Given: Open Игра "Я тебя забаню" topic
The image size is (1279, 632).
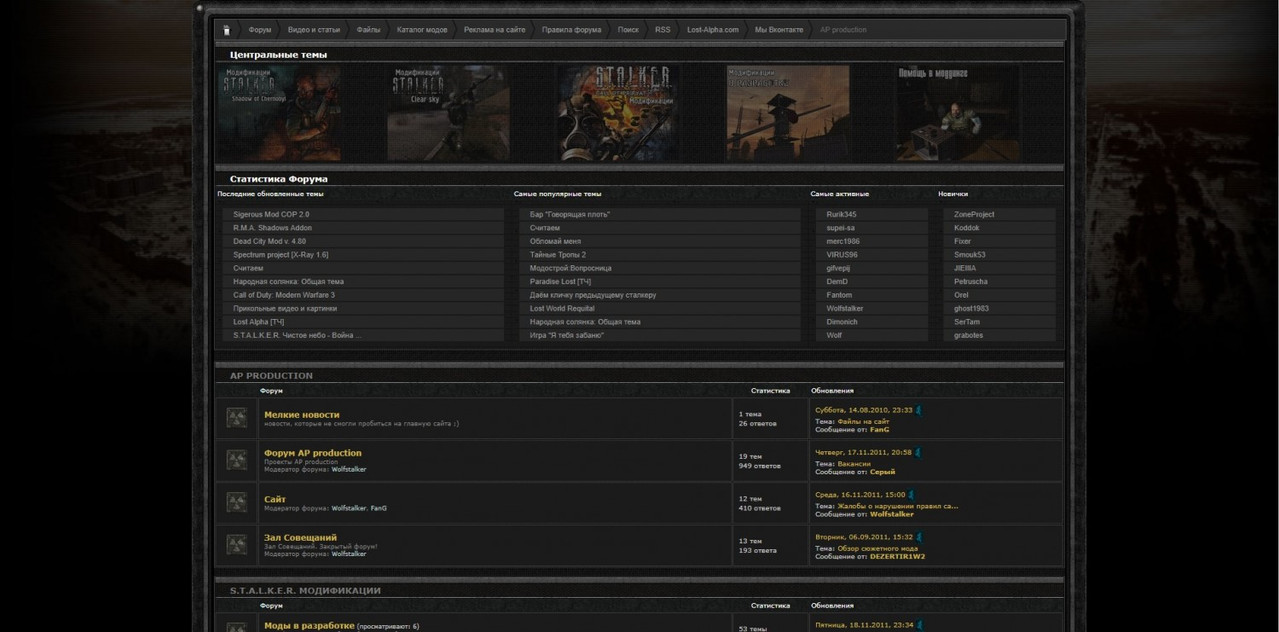Looking at the screenshot, I should coord(567,336).
